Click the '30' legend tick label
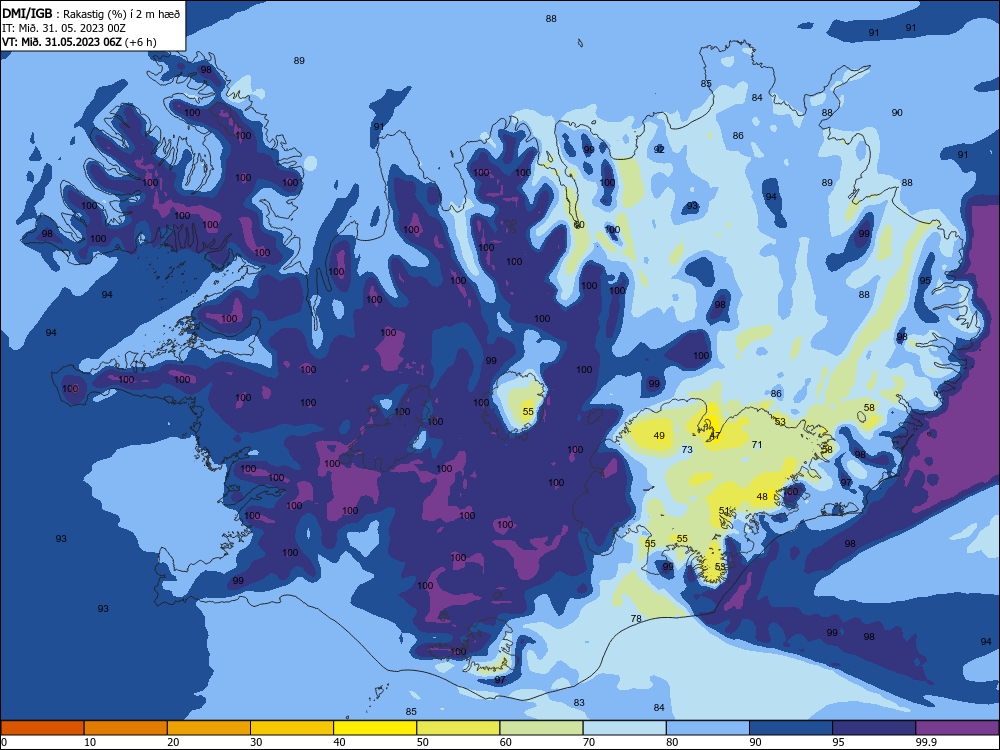Screen dimensions: 1000x750 pos(256,742)
